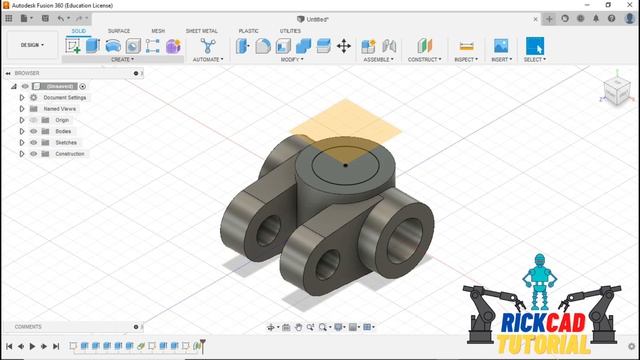Switch to the SHEET METAL tab
This screenshot has width=640, height=360.
pyautogui.click(x=202, y=31)
